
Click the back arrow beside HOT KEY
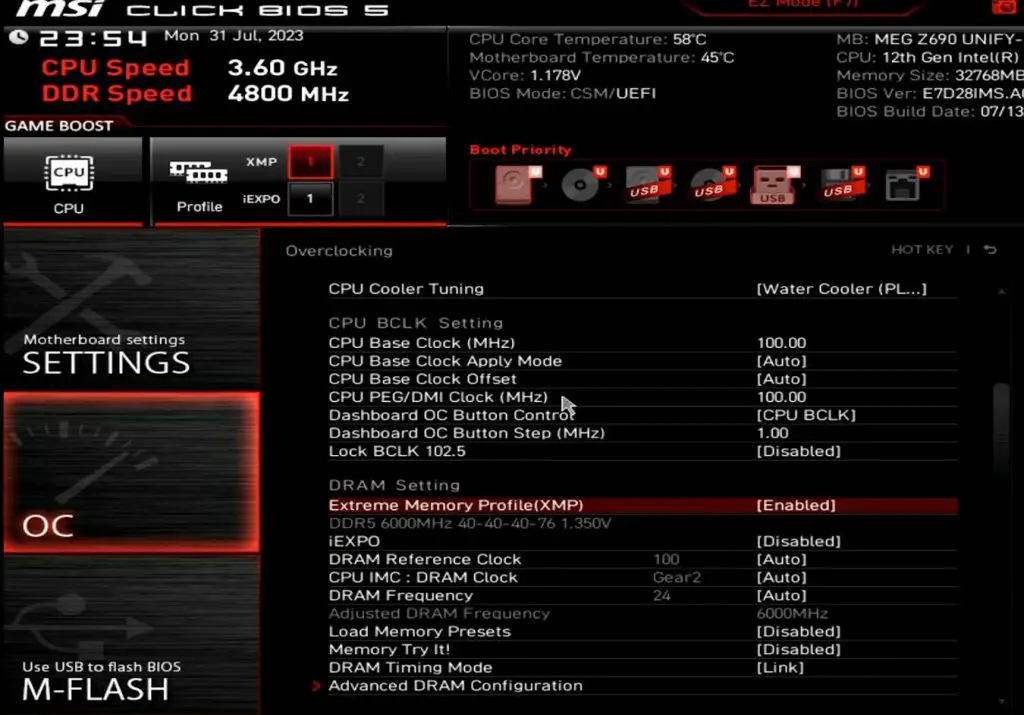(990, 249)
